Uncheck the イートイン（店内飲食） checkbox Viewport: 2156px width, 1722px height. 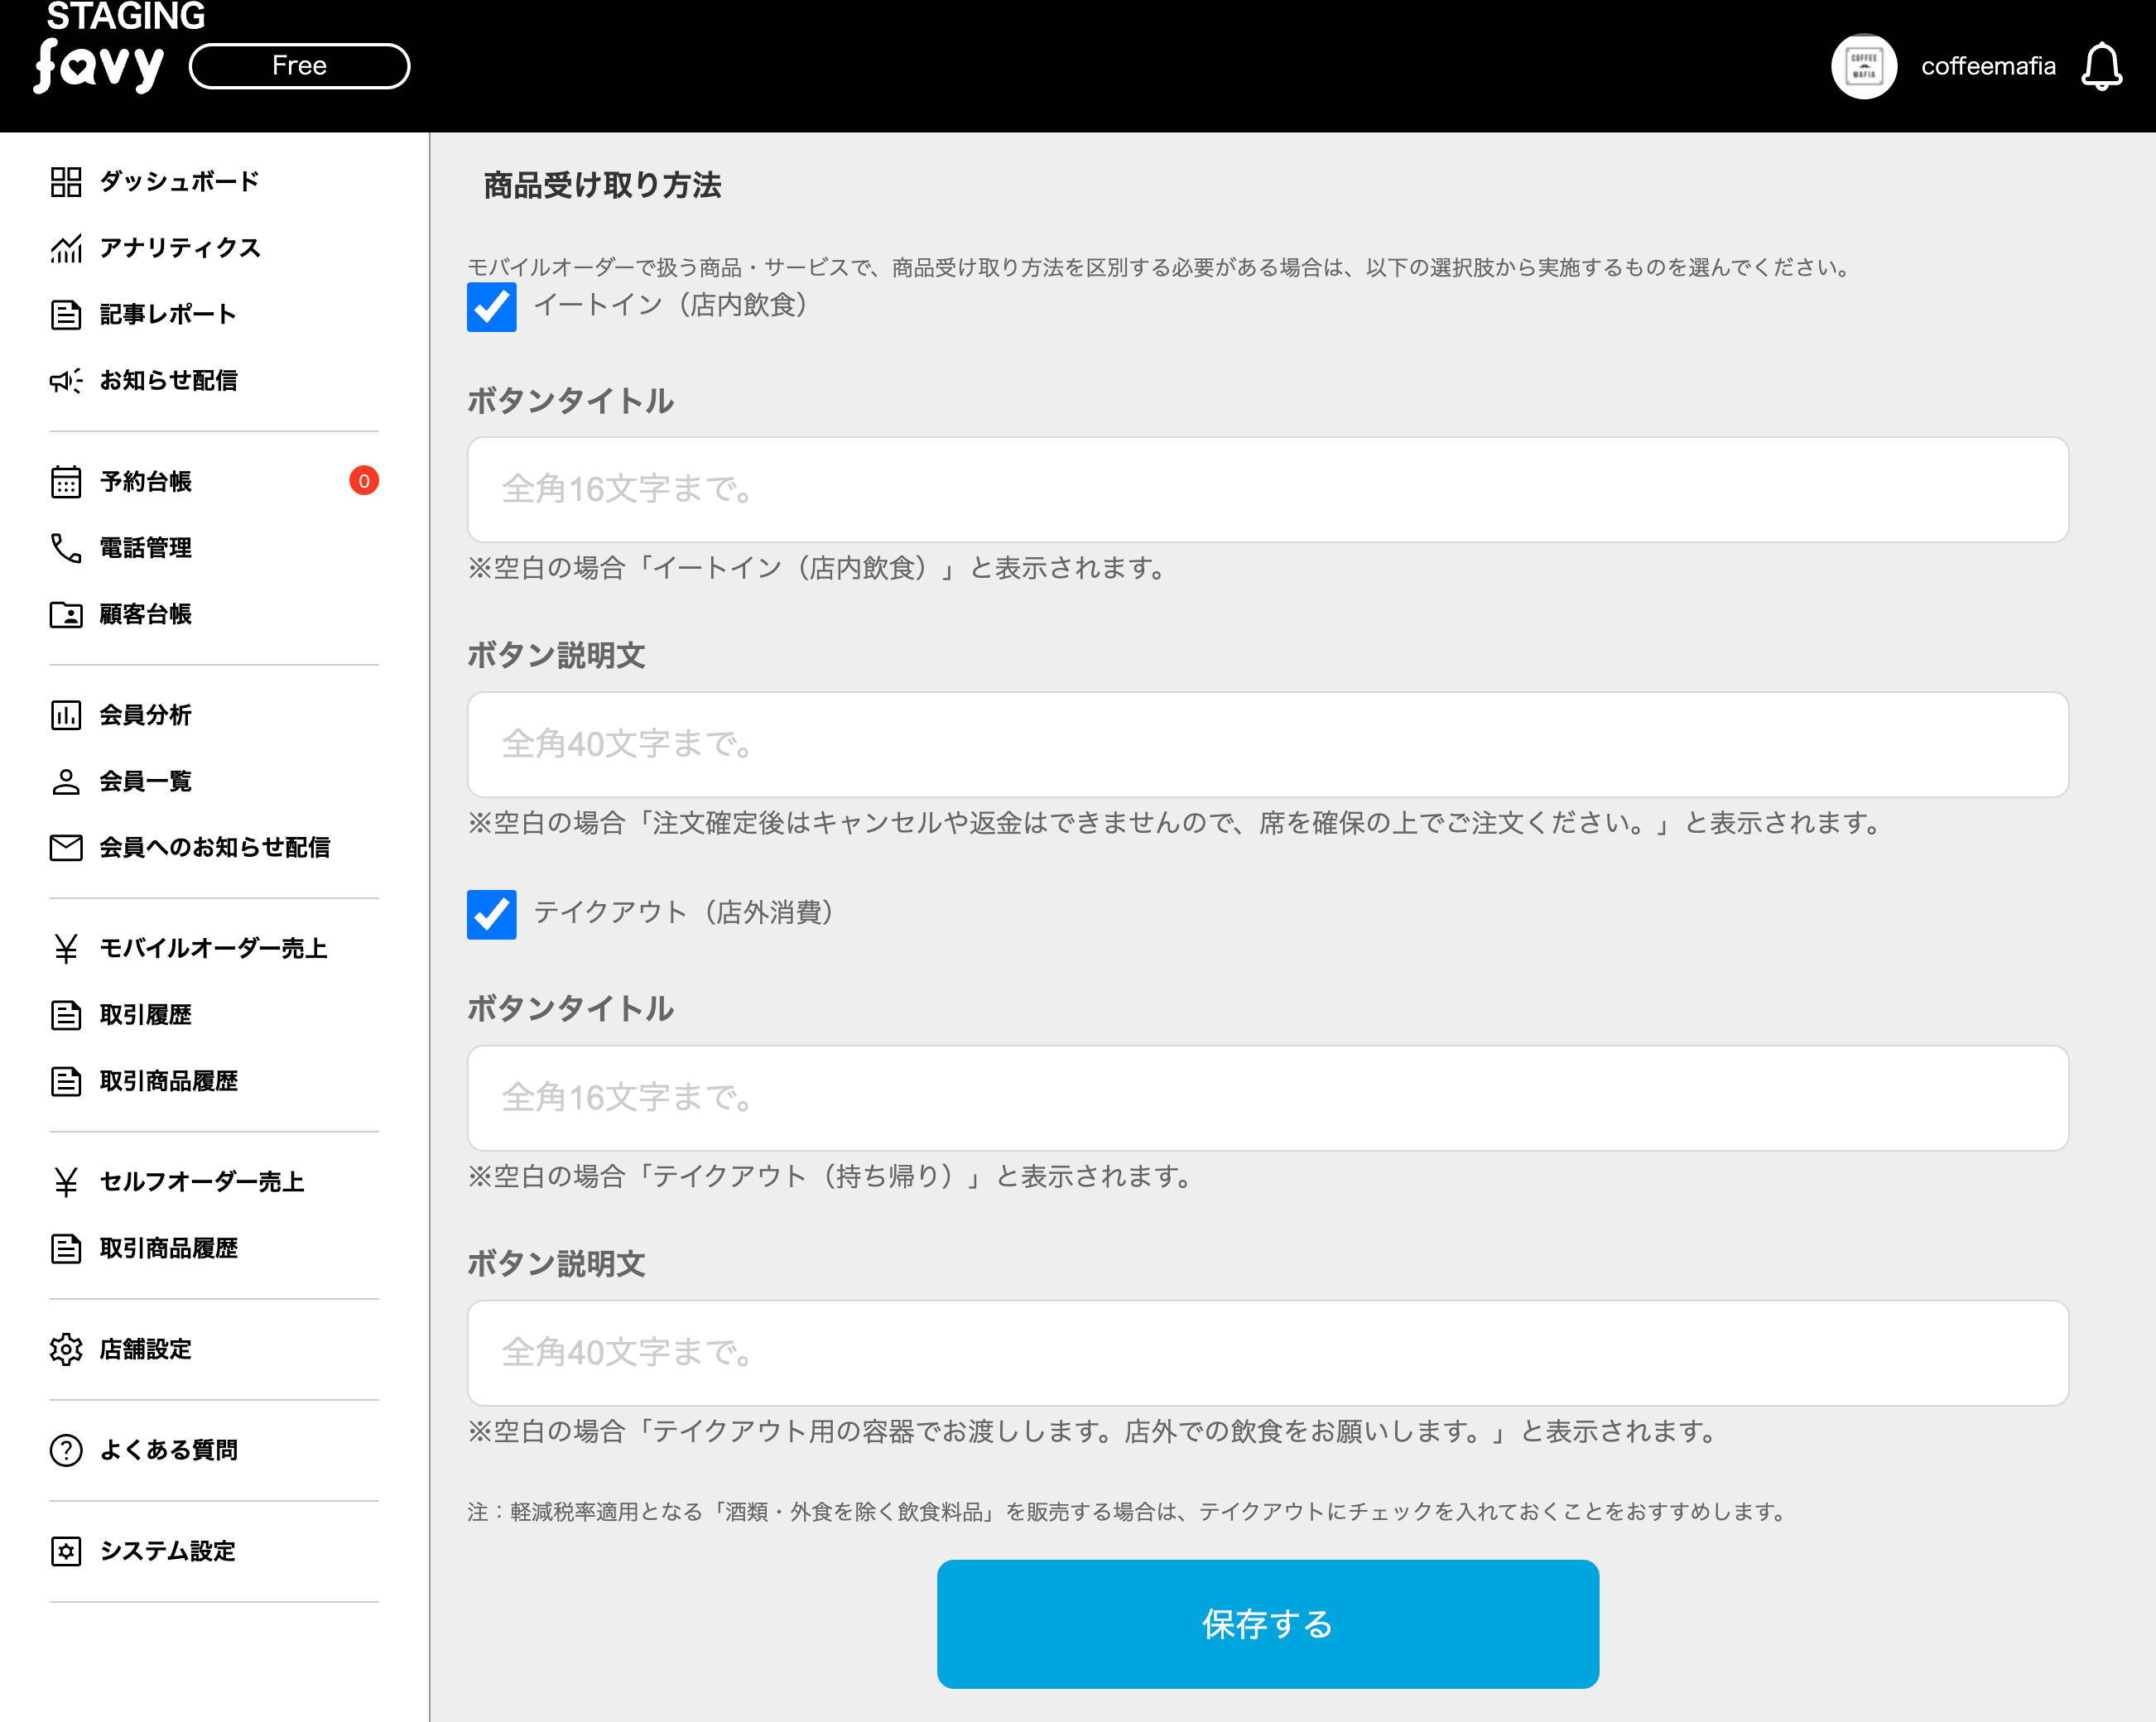[x=491, y=307]
